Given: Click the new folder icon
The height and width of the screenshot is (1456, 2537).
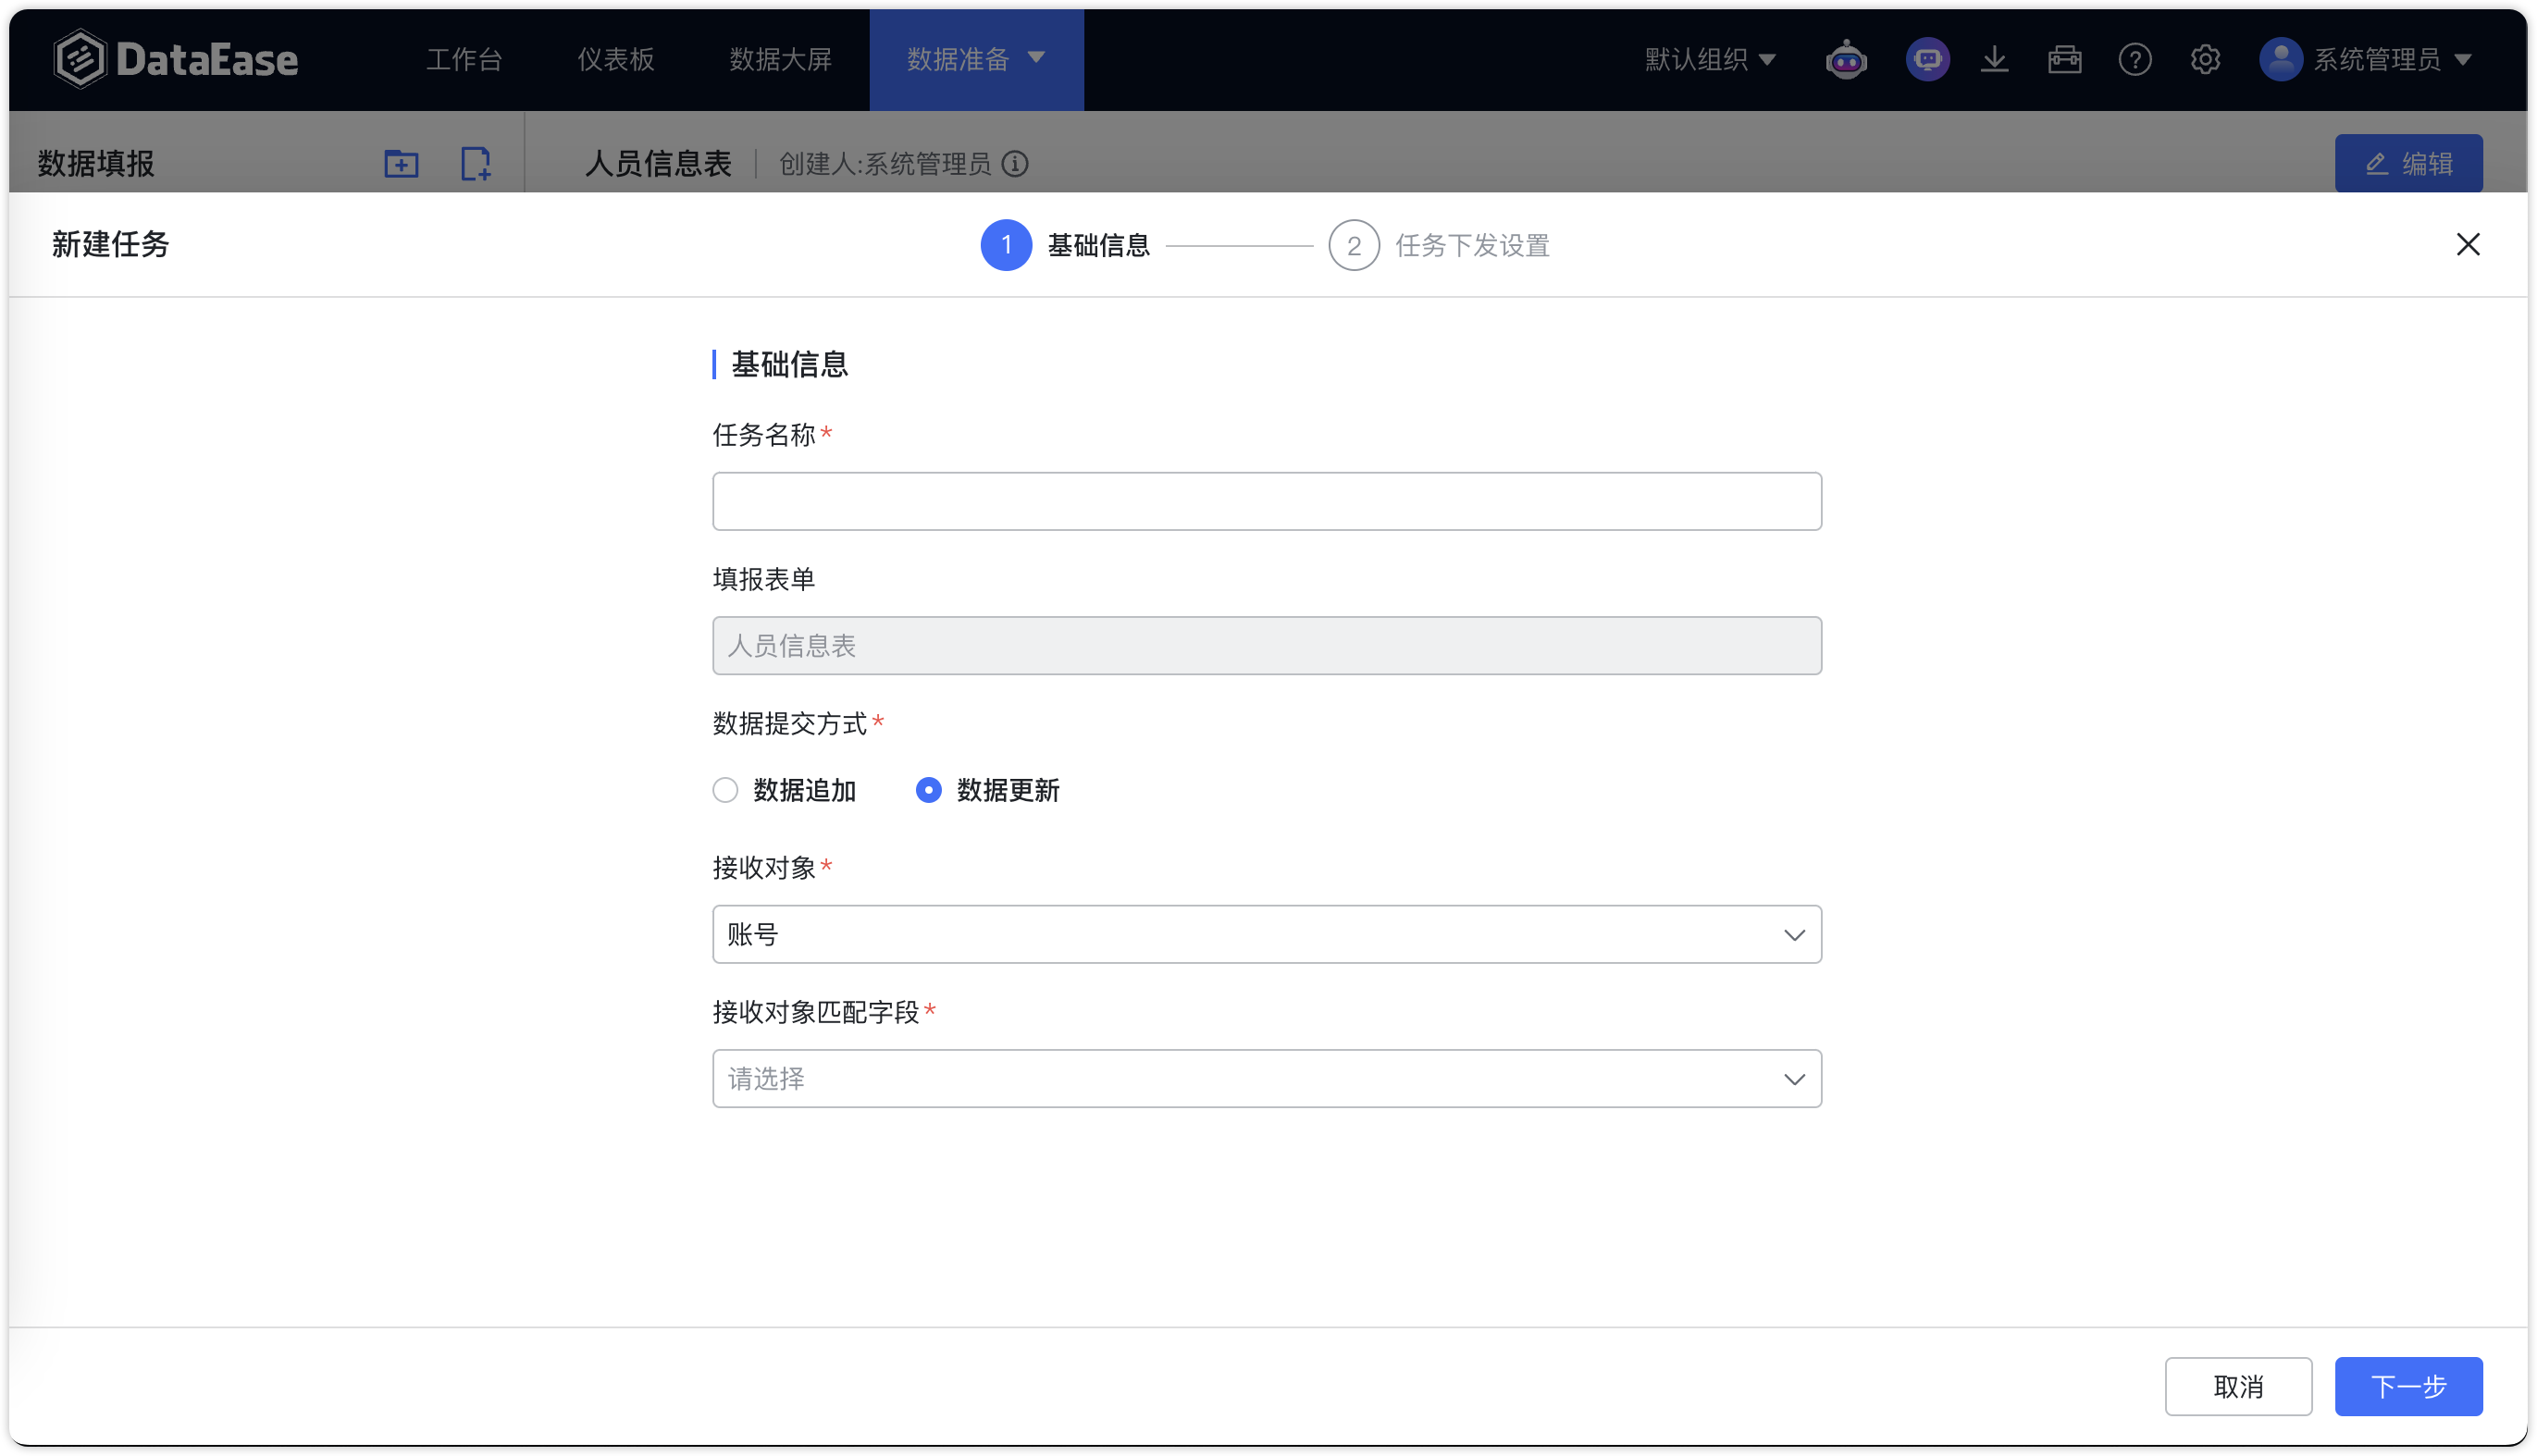Looking at the screenshot, I should tap(401, 163).
